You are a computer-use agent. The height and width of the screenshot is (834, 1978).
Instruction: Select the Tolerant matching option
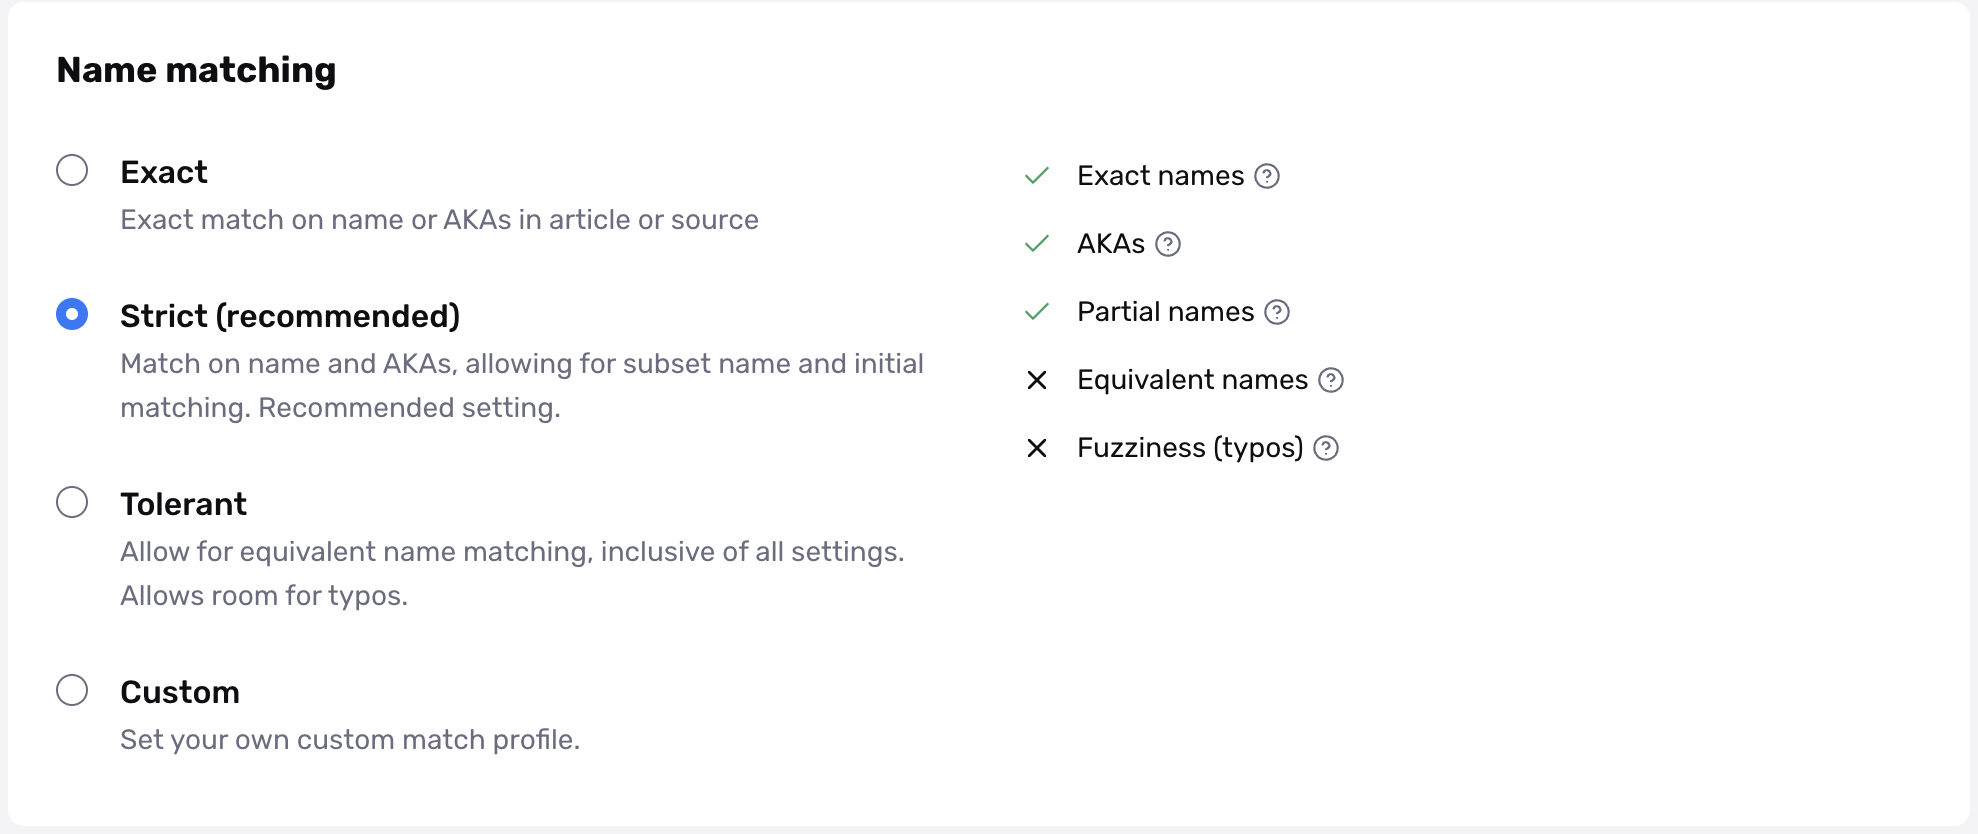(x=72, y=503)
